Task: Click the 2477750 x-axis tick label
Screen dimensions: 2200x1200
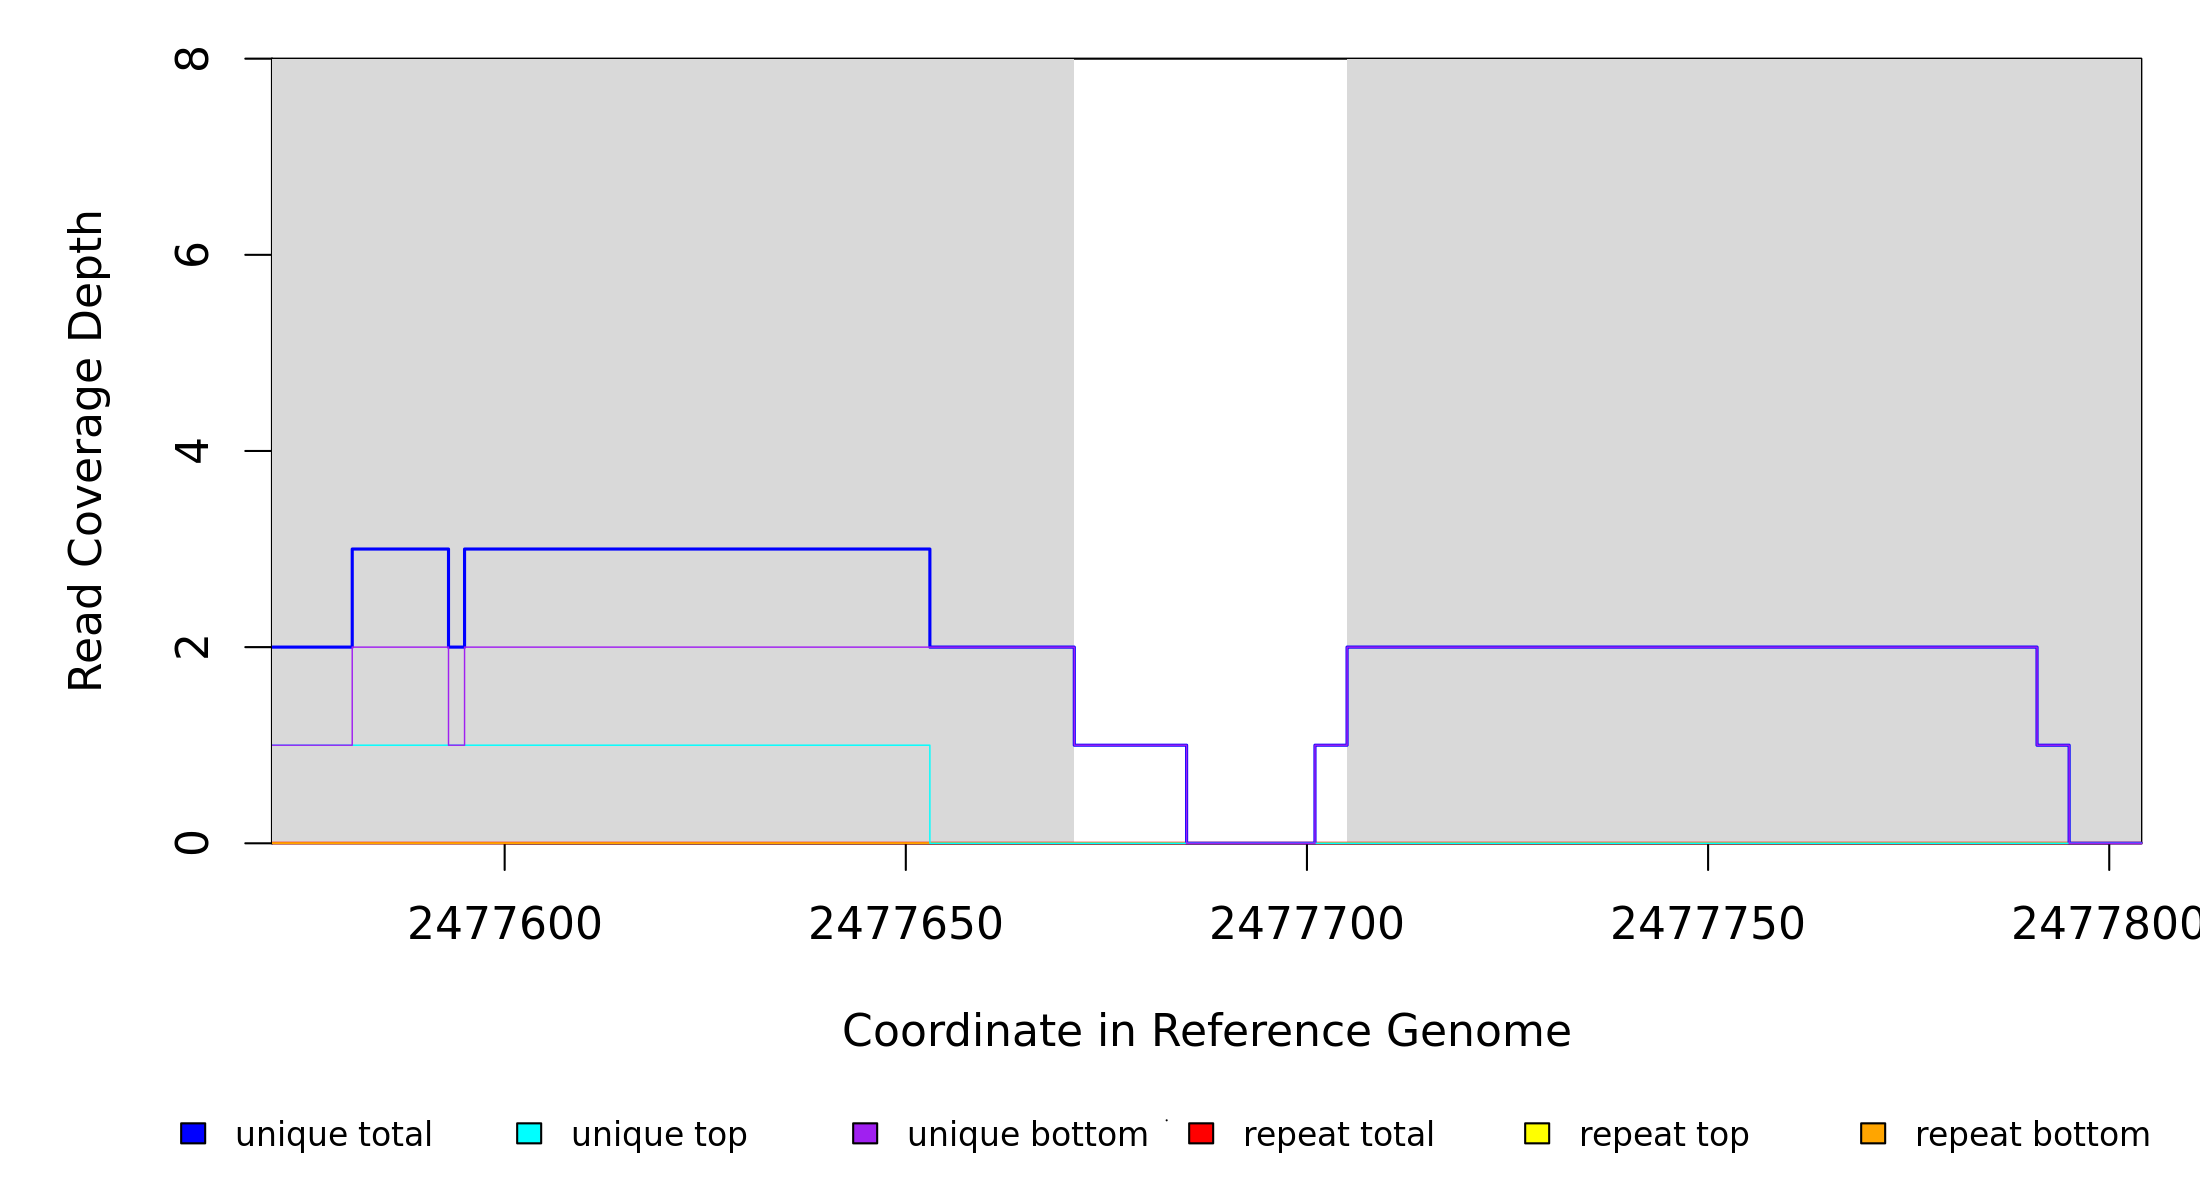Action: click(1708, 925)
